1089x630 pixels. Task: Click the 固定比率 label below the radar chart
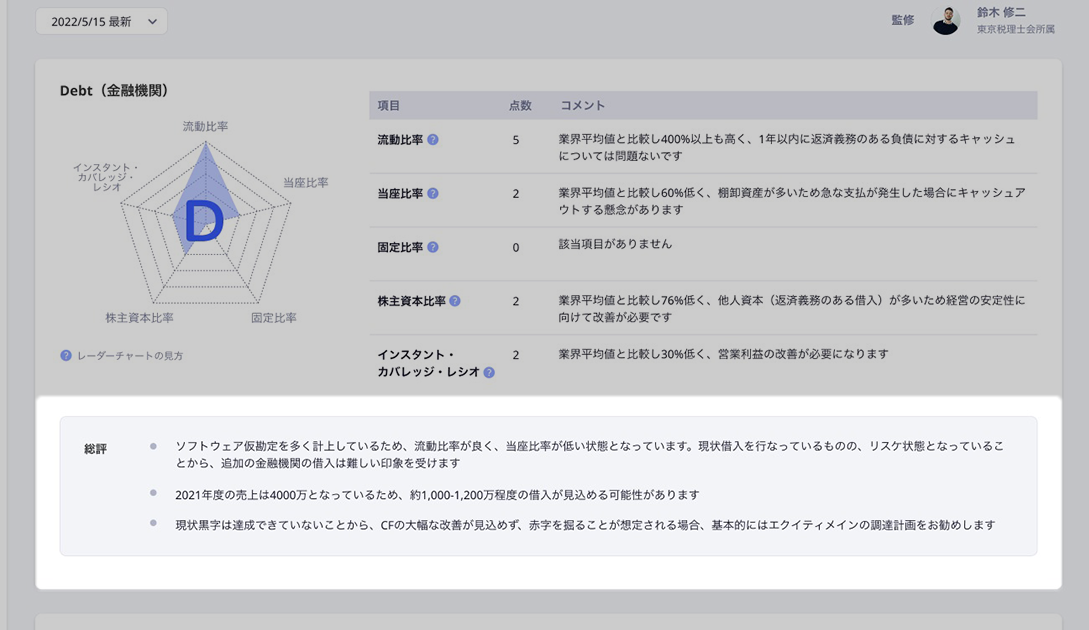pos(273,318)
